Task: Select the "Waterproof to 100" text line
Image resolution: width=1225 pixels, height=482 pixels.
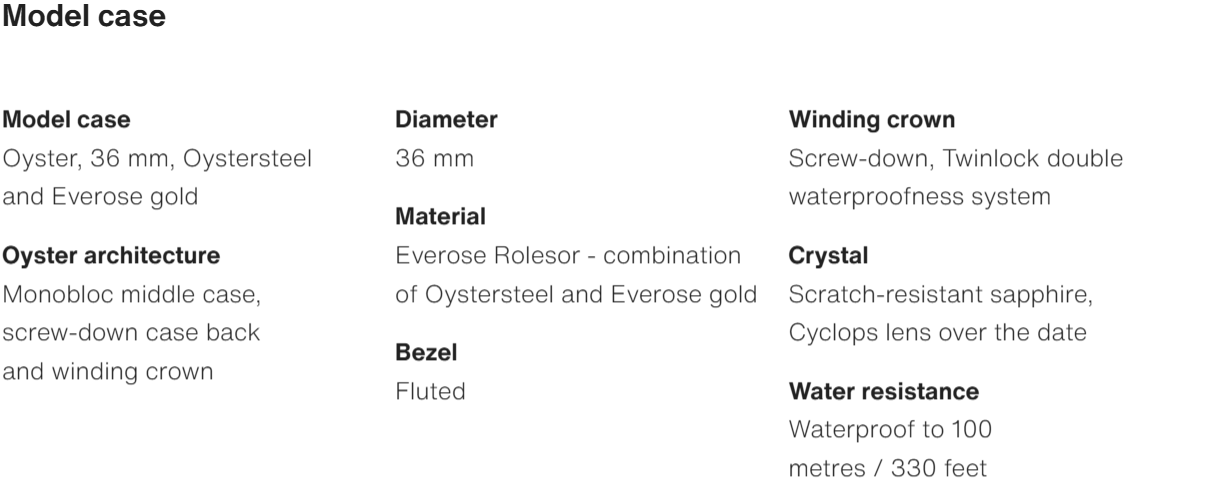Action: (890, 430)
